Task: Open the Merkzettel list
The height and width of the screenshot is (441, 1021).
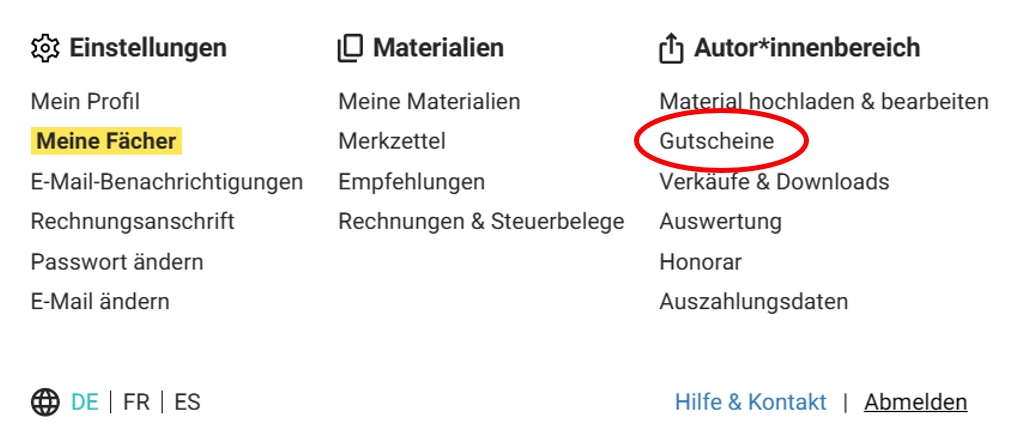Action: point(392,141)
